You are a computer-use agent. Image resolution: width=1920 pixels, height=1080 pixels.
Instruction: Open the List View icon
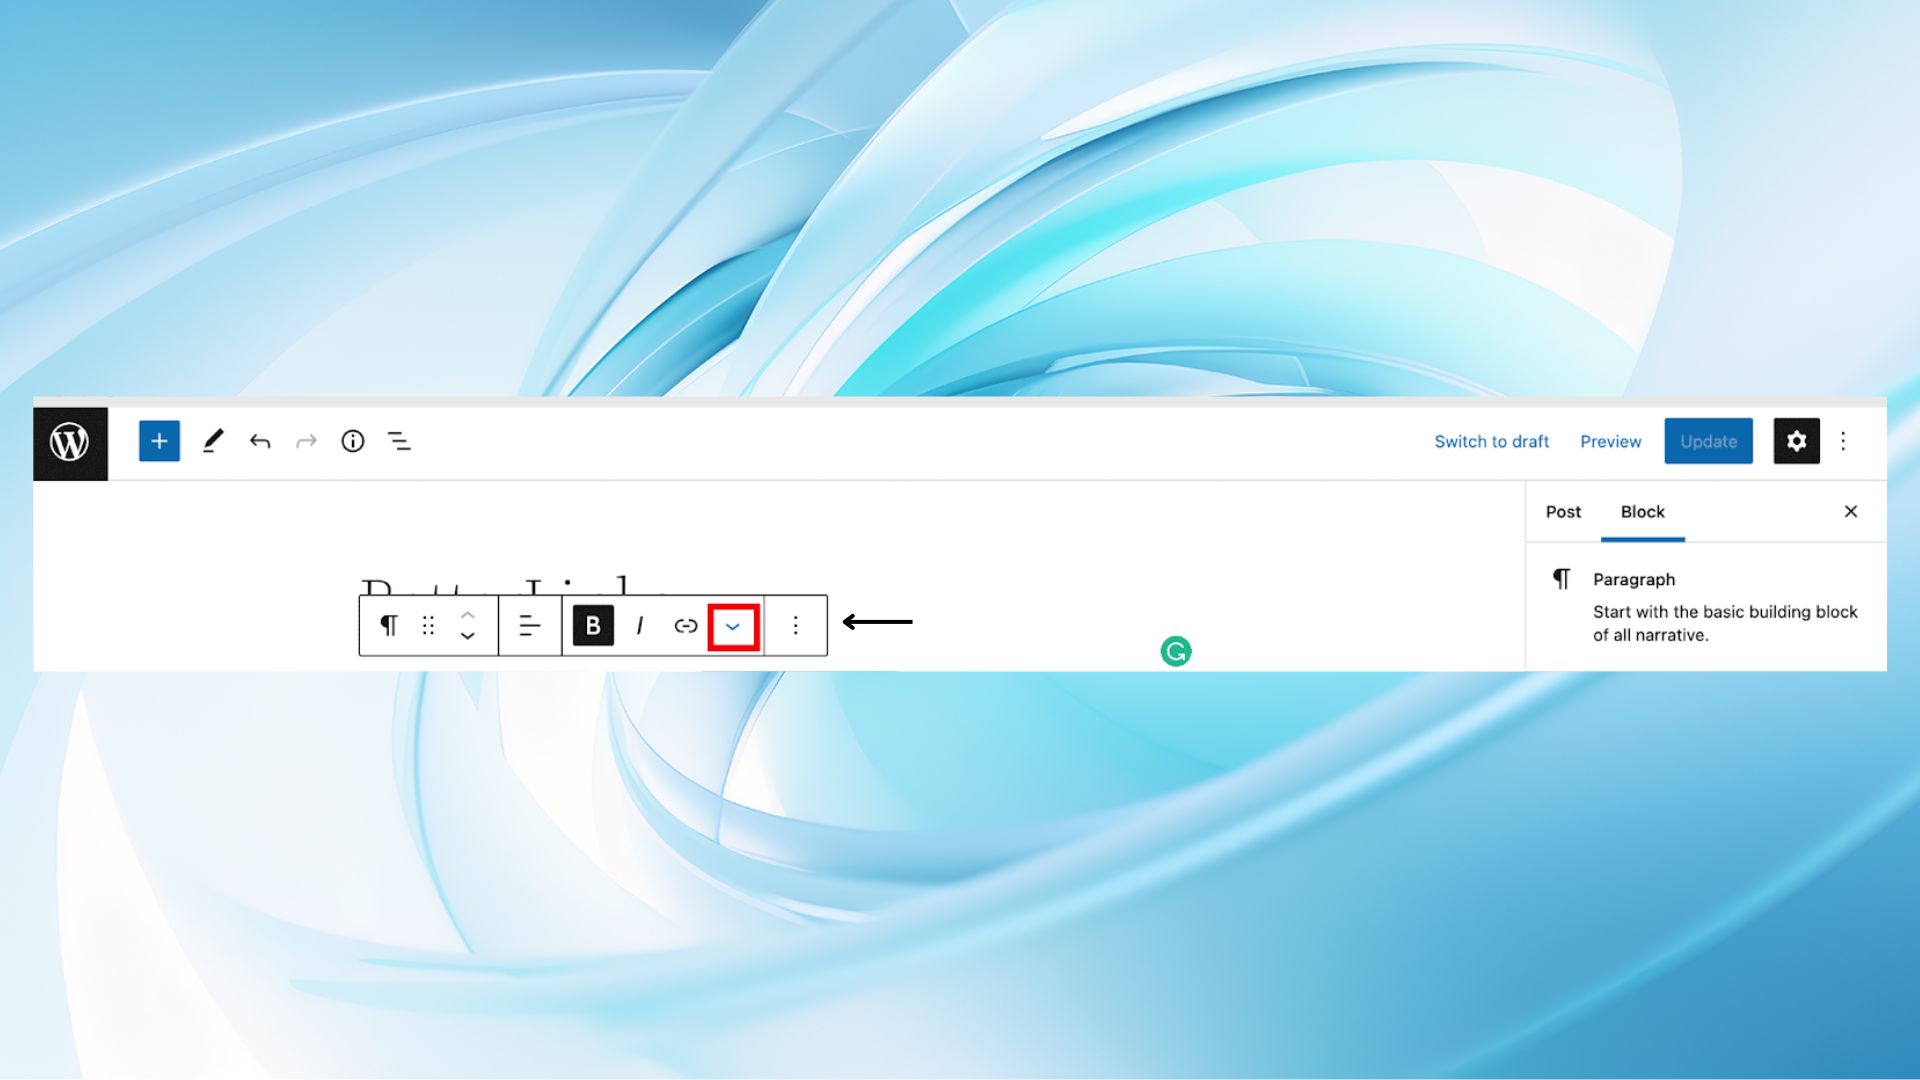(399, 441)
